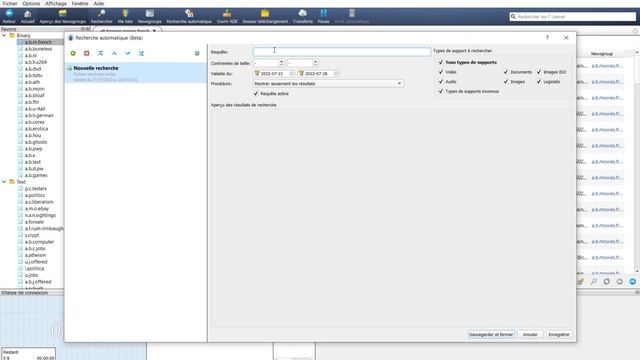
Task: Add new search with green plus icon
Action: [x=73, y=53]
